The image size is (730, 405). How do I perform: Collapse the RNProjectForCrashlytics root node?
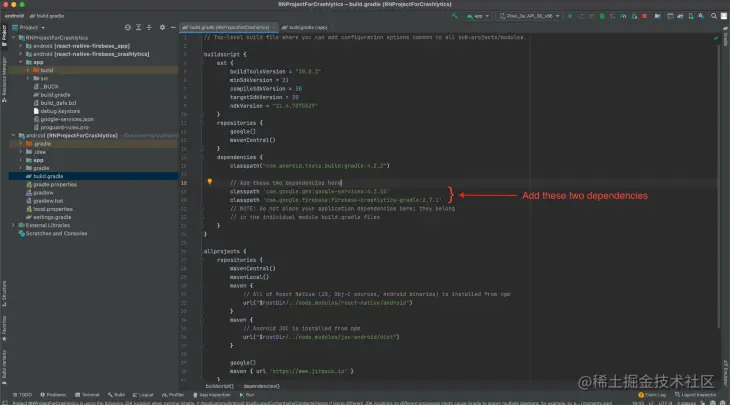tap(14, 38)
